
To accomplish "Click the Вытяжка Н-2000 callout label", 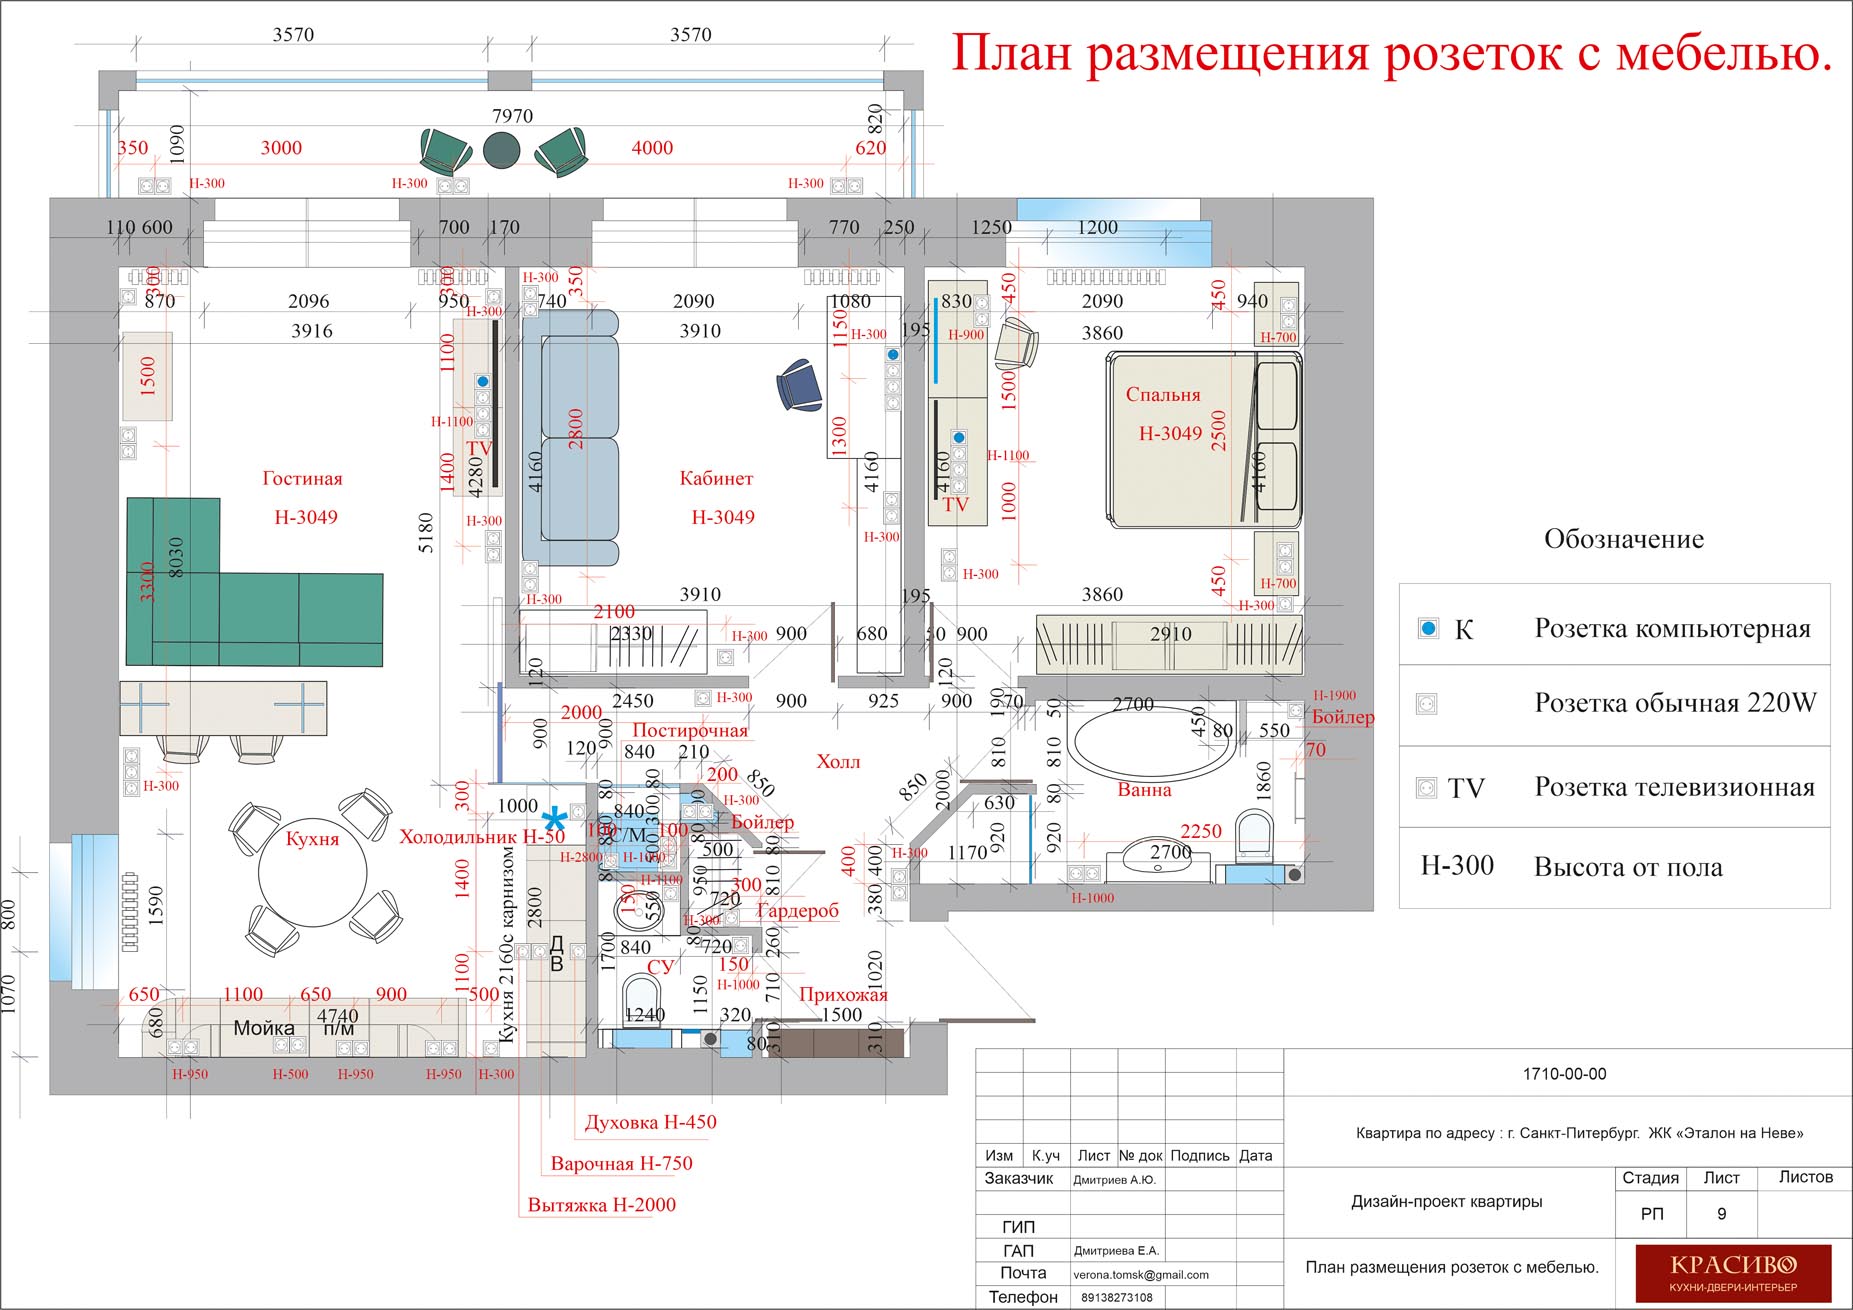I will [602, 1205].
